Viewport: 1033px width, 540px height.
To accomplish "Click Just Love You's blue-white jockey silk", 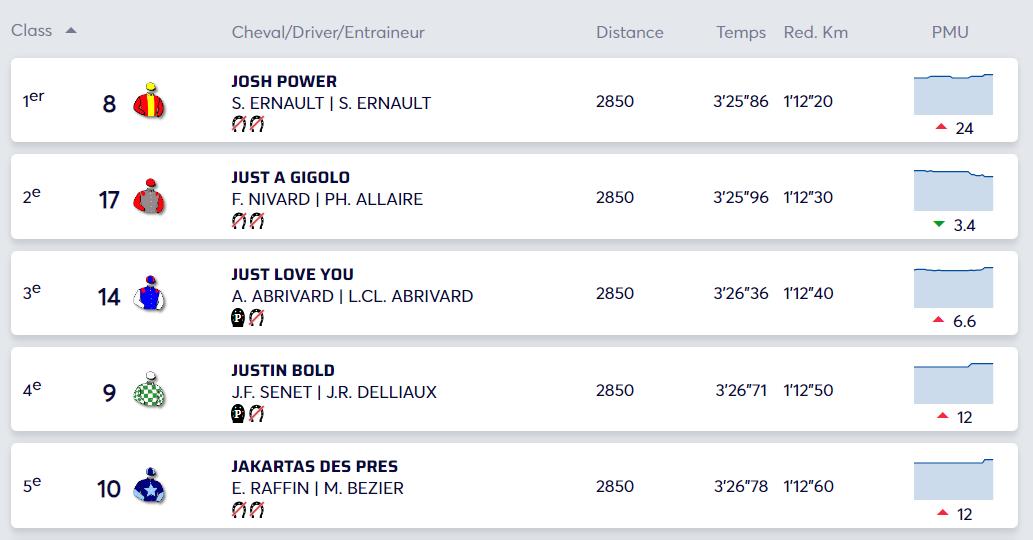I will [x=149, y=294].
